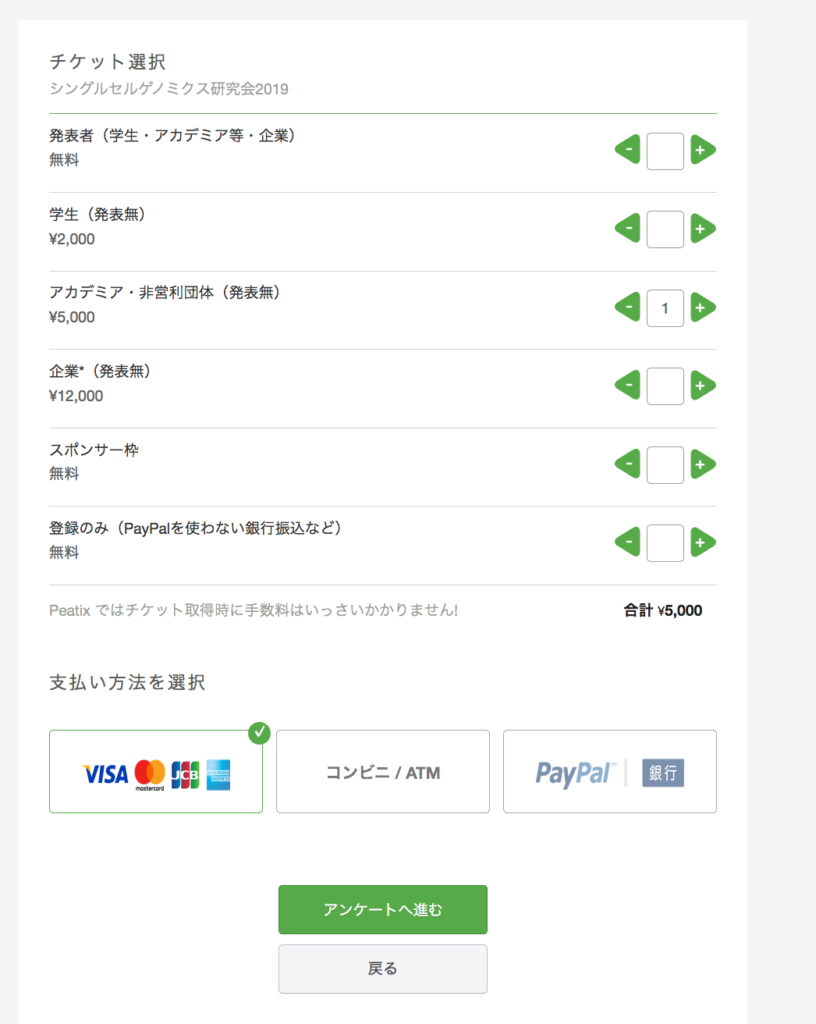Reduce 登録のみ ticket quantity with minus
Screen dimensions: 816x1024
(627, 543)
